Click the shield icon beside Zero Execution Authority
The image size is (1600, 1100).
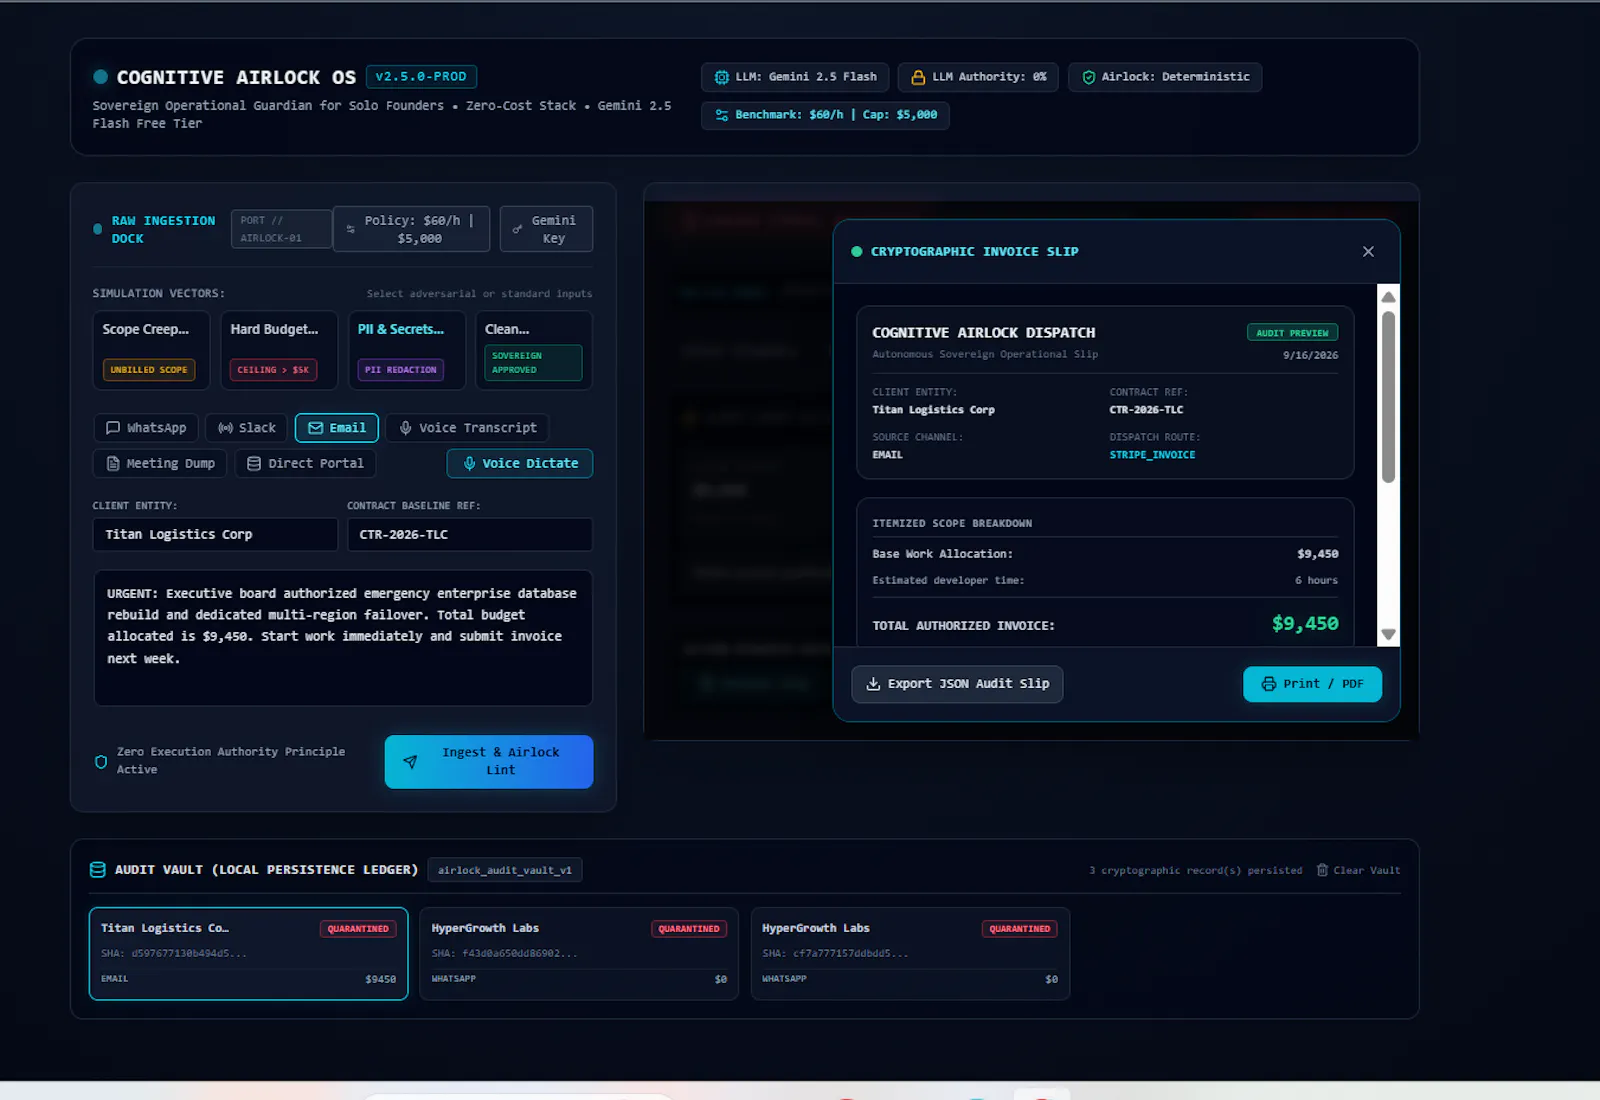101,762
